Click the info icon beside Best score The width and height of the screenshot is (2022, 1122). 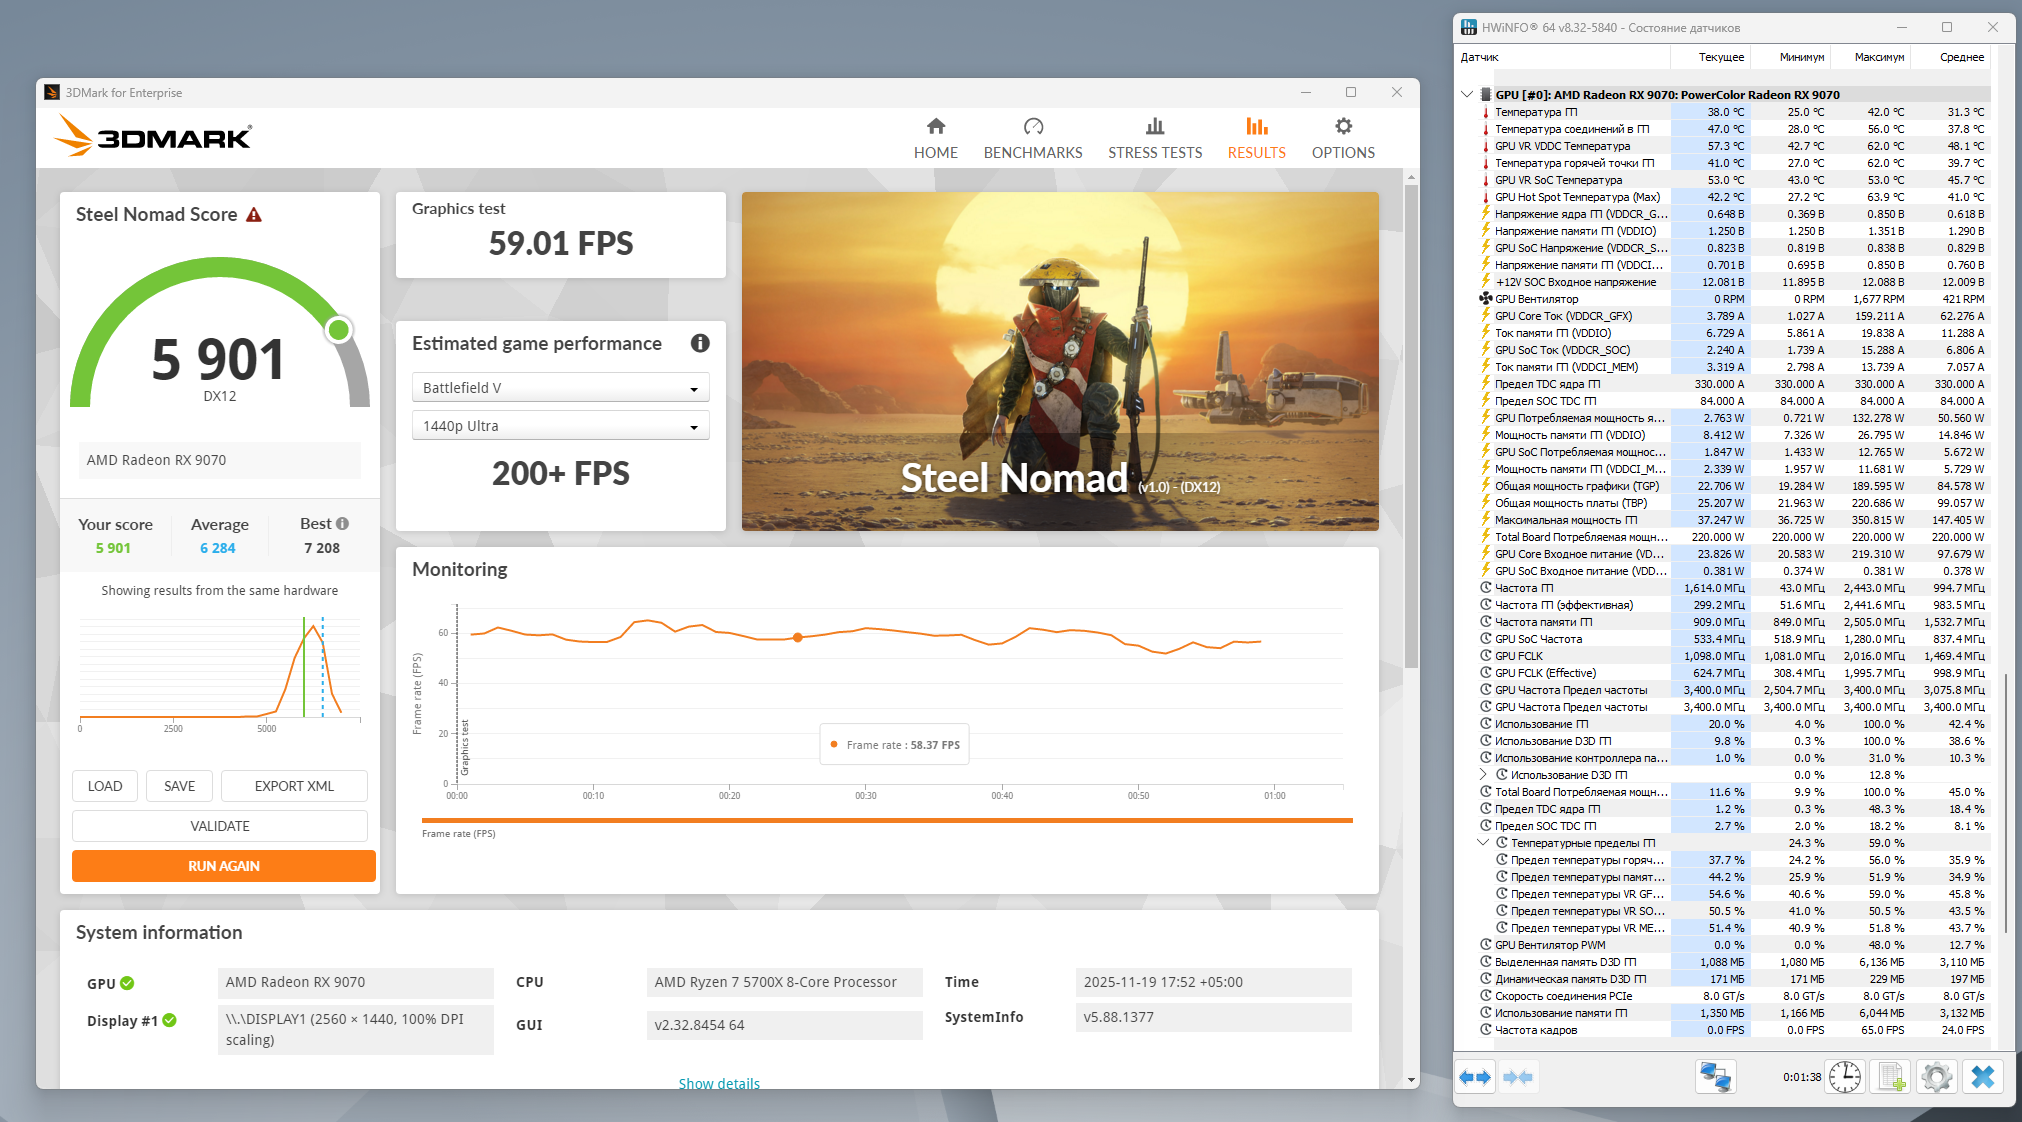click(x=342, y=524)
